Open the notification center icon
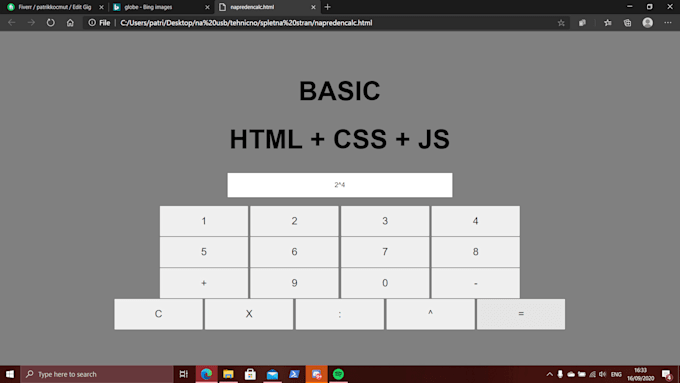The image size is (680, 383). pyautogui.click(x=667, y=374)
